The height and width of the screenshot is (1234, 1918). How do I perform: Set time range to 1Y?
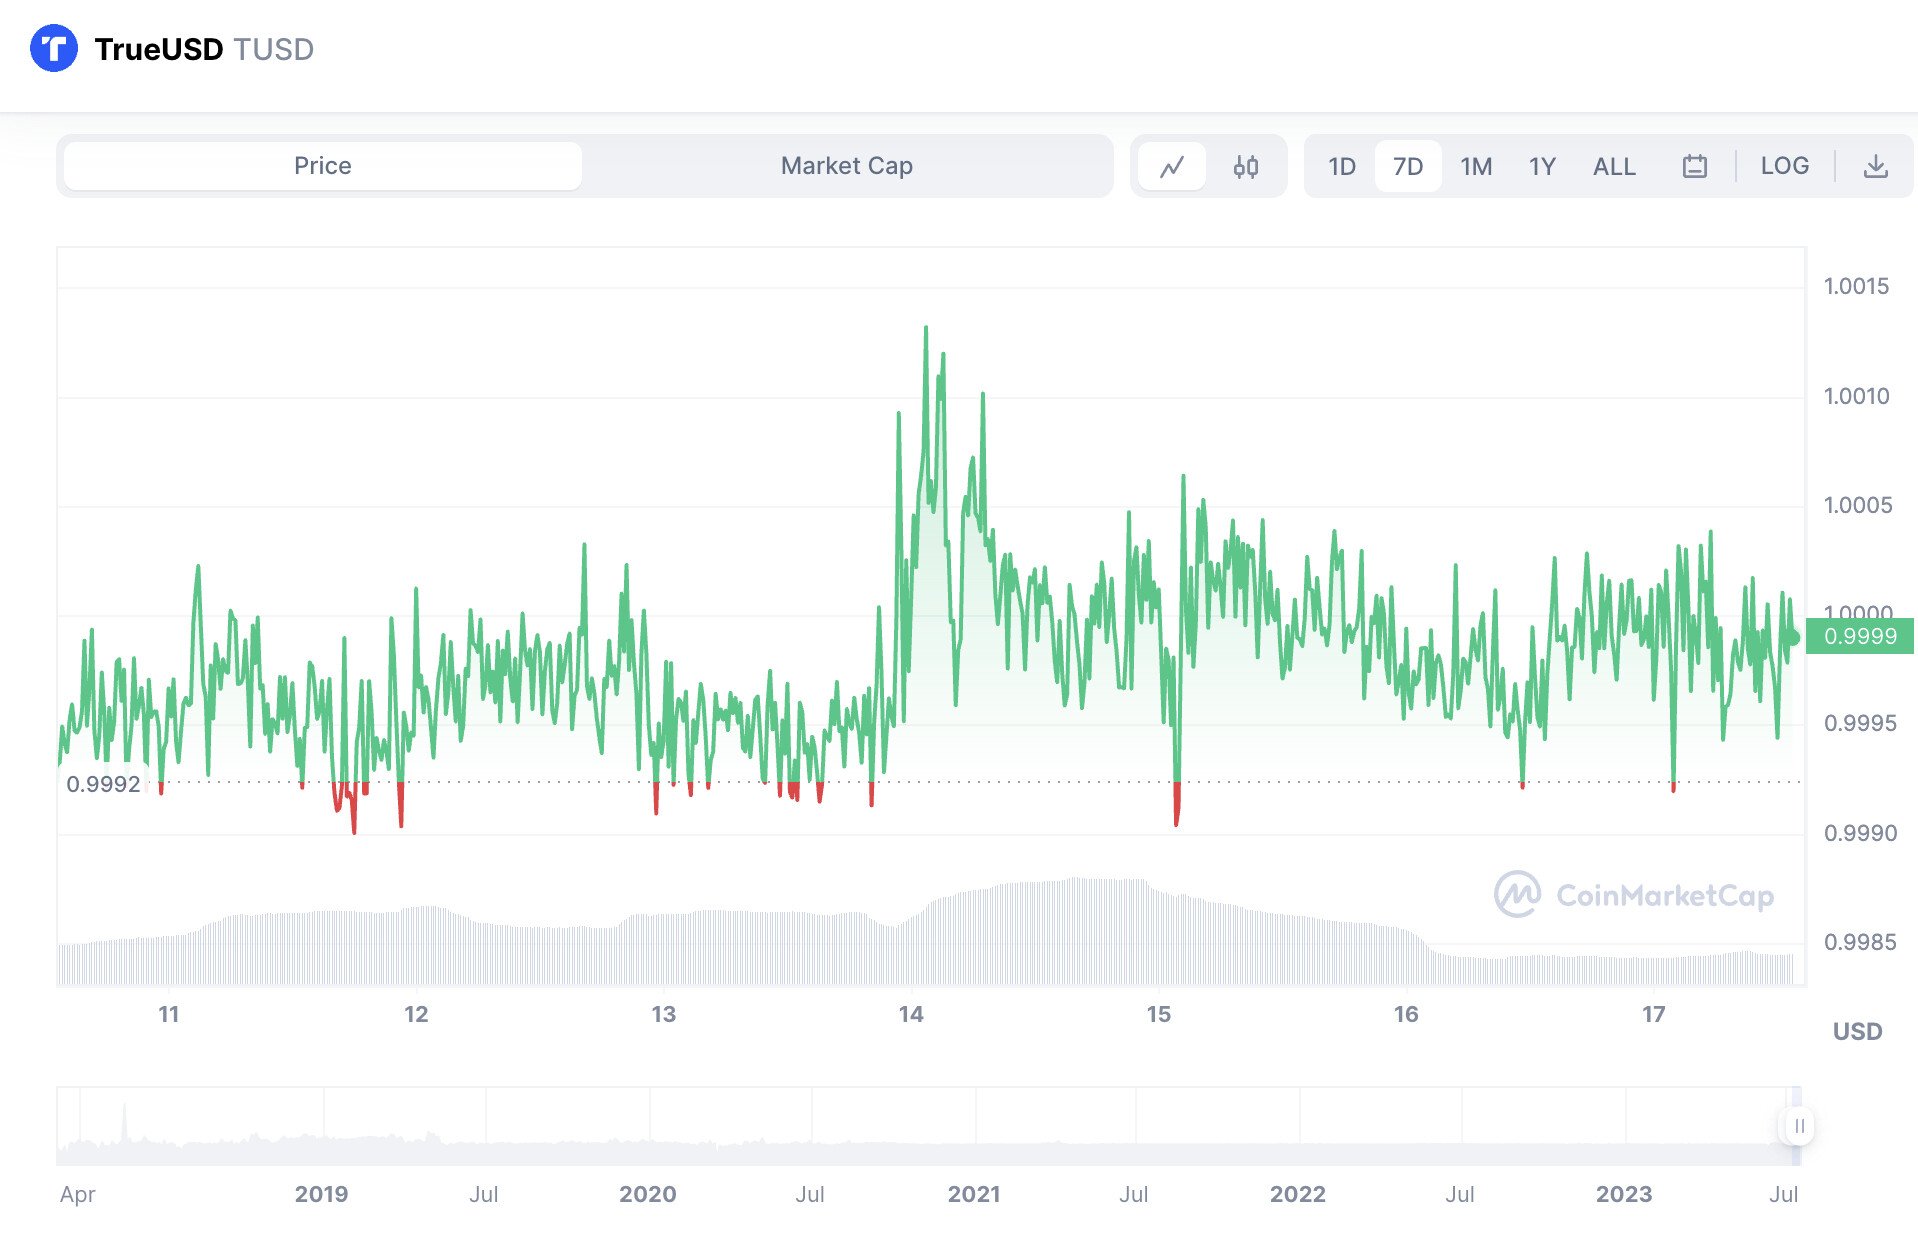pos(1542,166)
